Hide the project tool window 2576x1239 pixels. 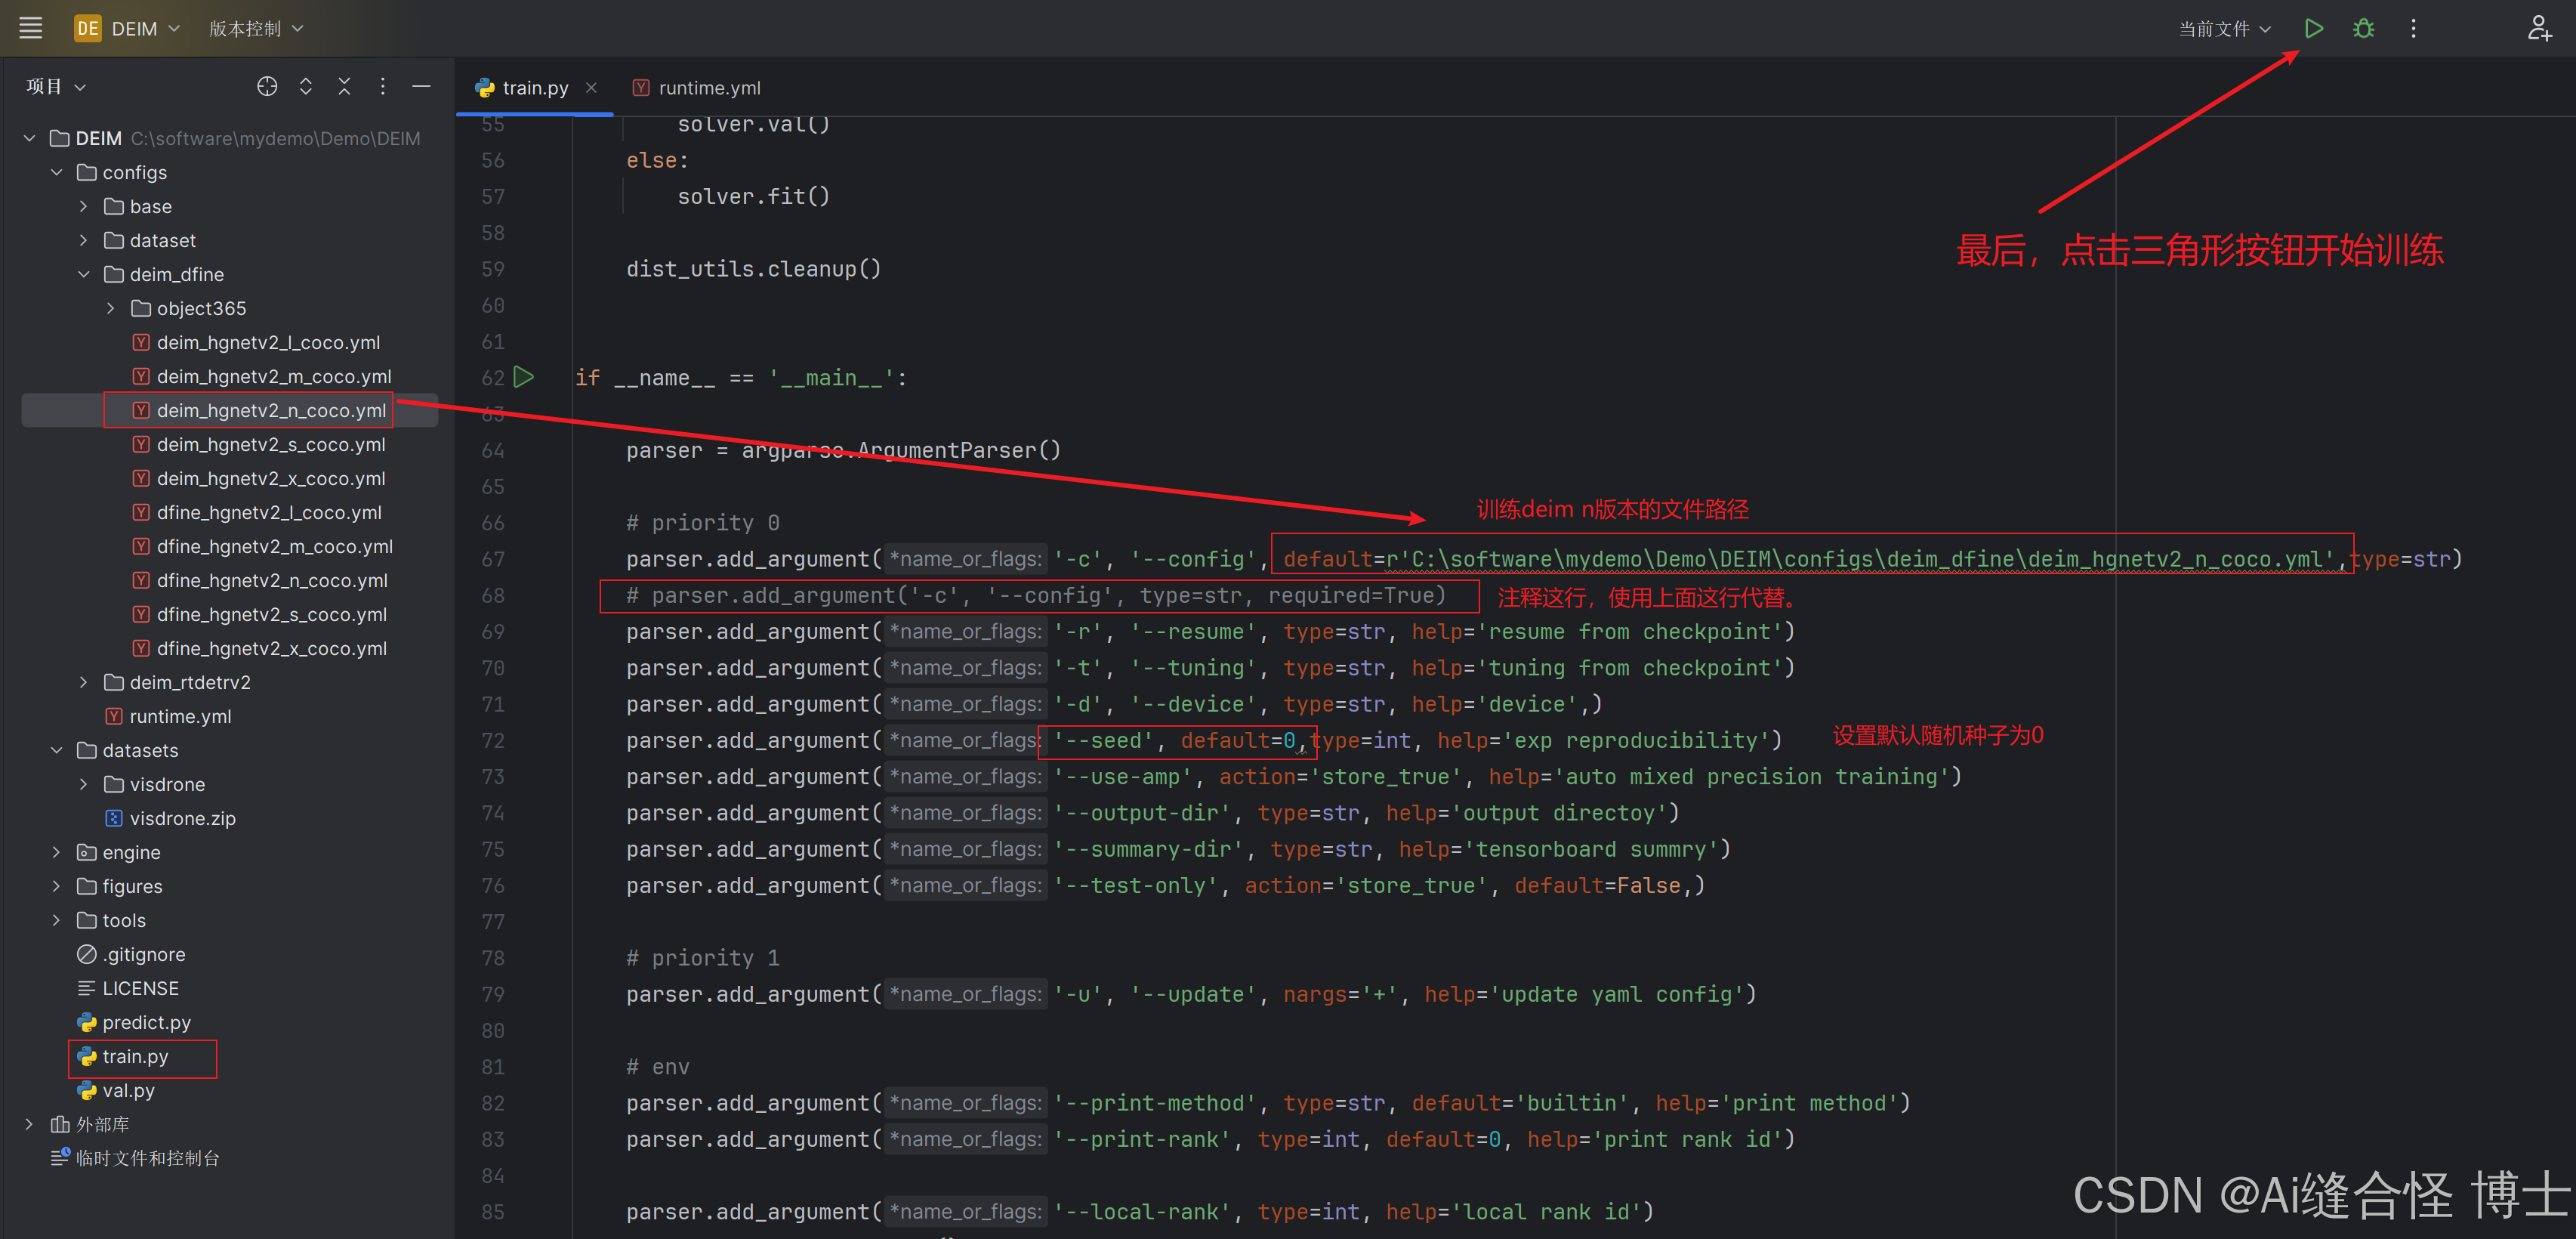point(422,87)
